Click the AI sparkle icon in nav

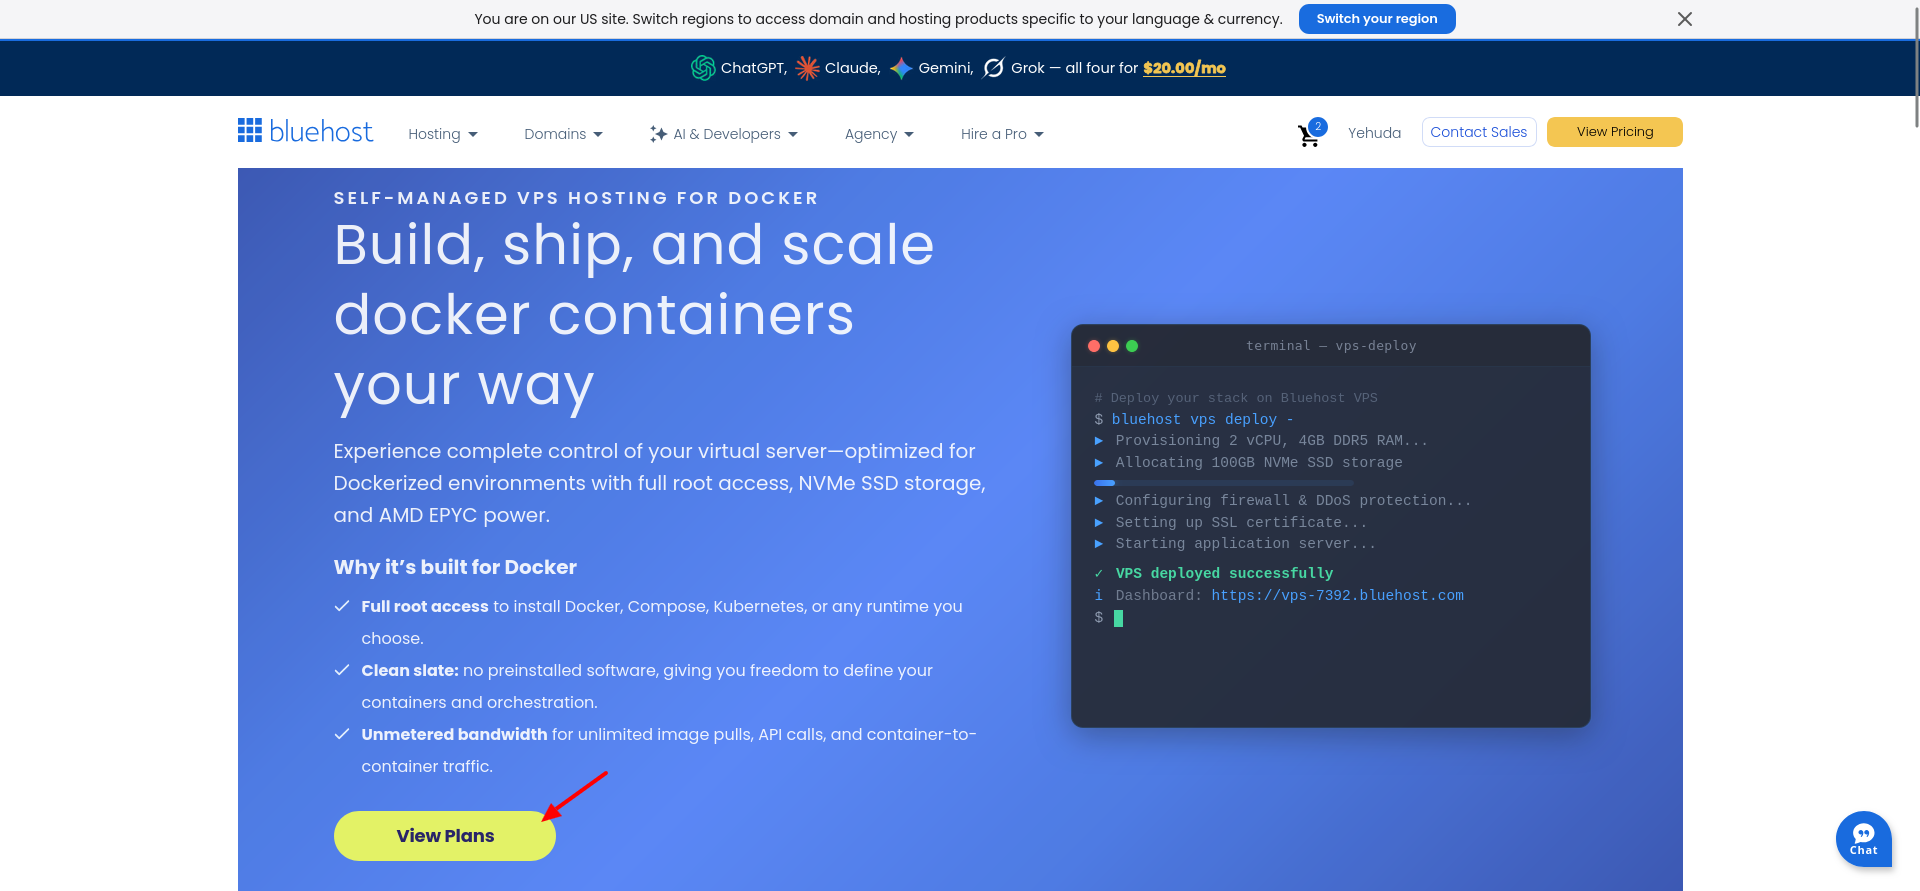[658, 134]
